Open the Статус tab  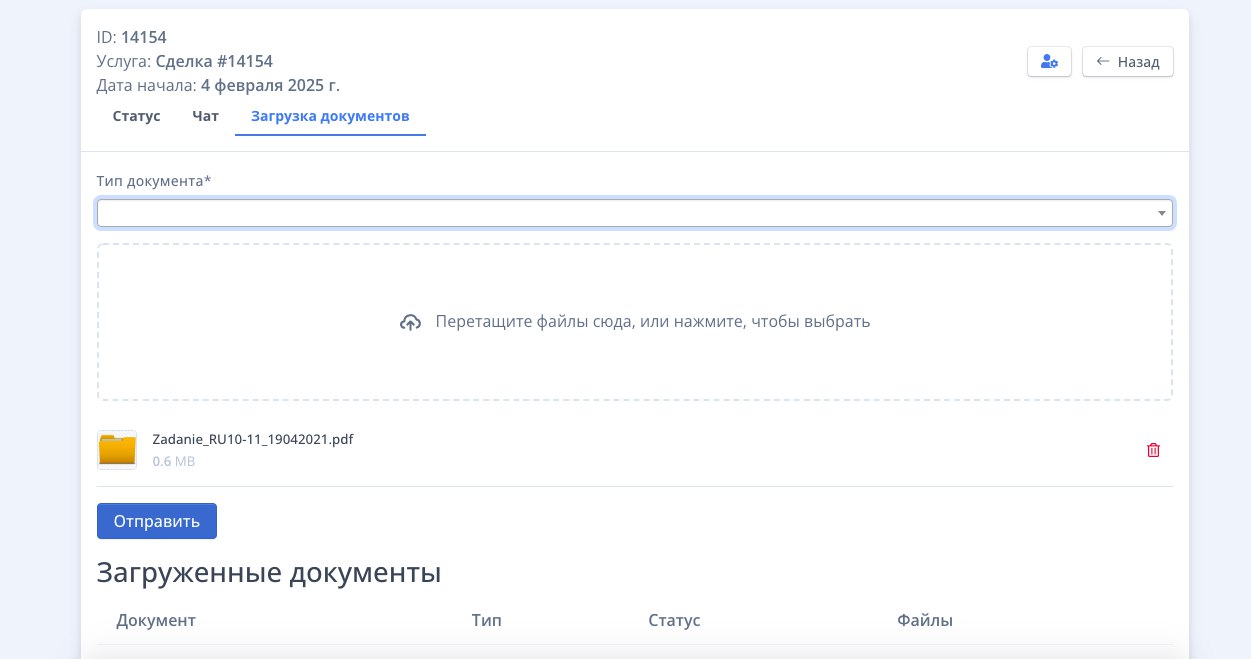(x=136, y=116)
